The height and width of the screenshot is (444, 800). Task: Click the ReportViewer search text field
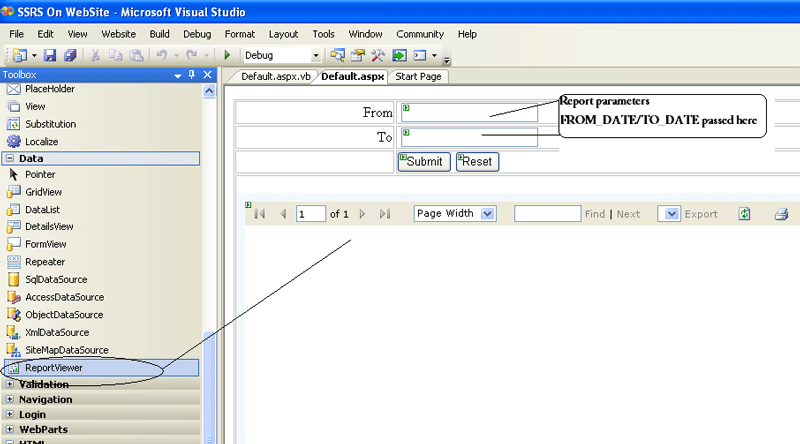(547, 214)
